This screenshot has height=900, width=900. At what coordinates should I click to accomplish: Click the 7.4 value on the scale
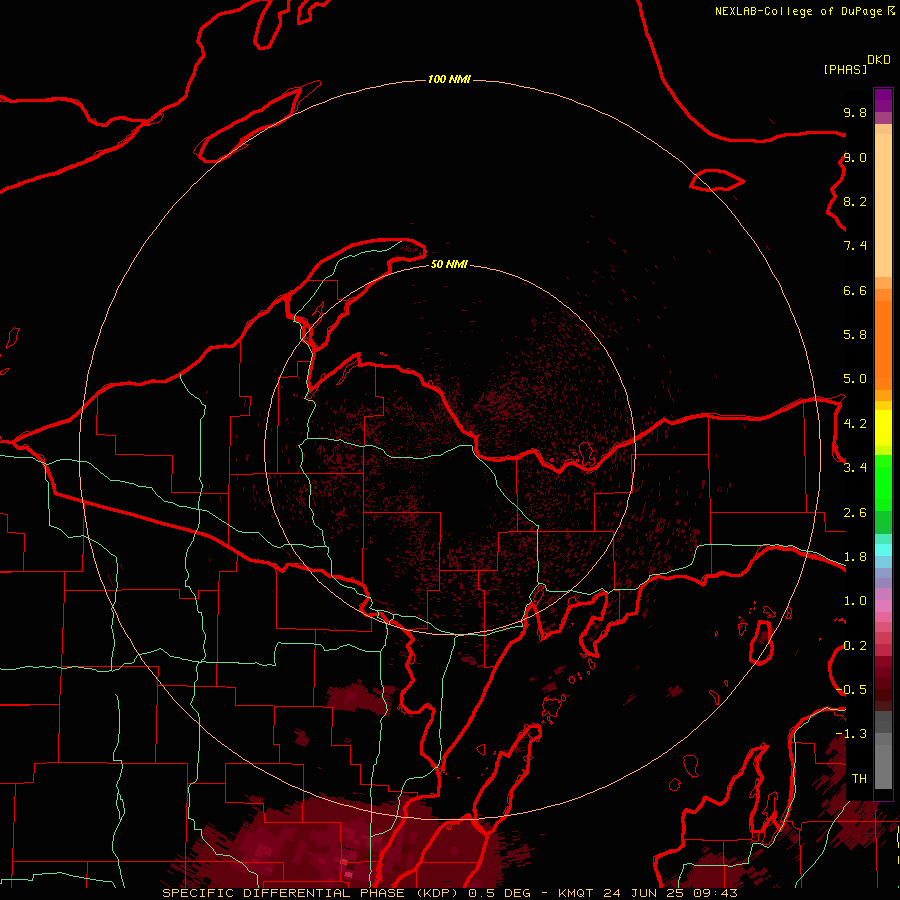(855, 246)
